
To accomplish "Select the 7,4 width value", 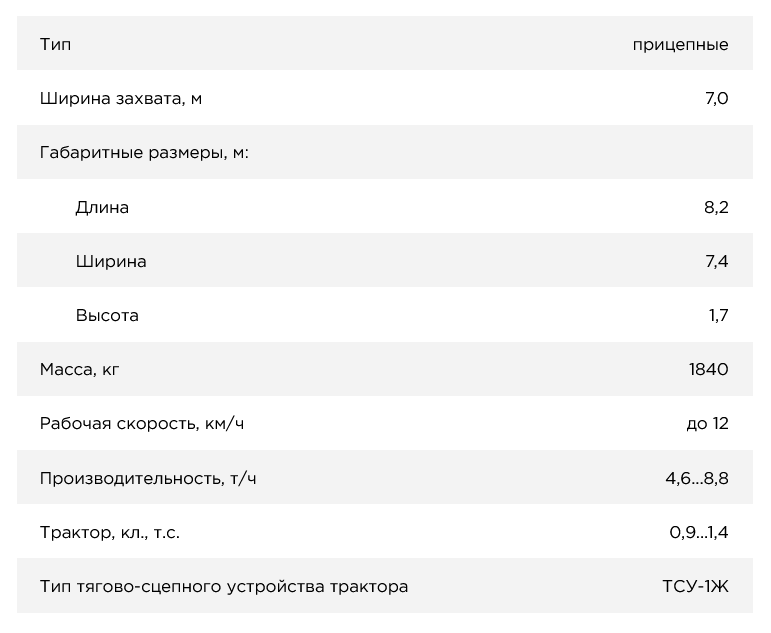I will (716, 261).
